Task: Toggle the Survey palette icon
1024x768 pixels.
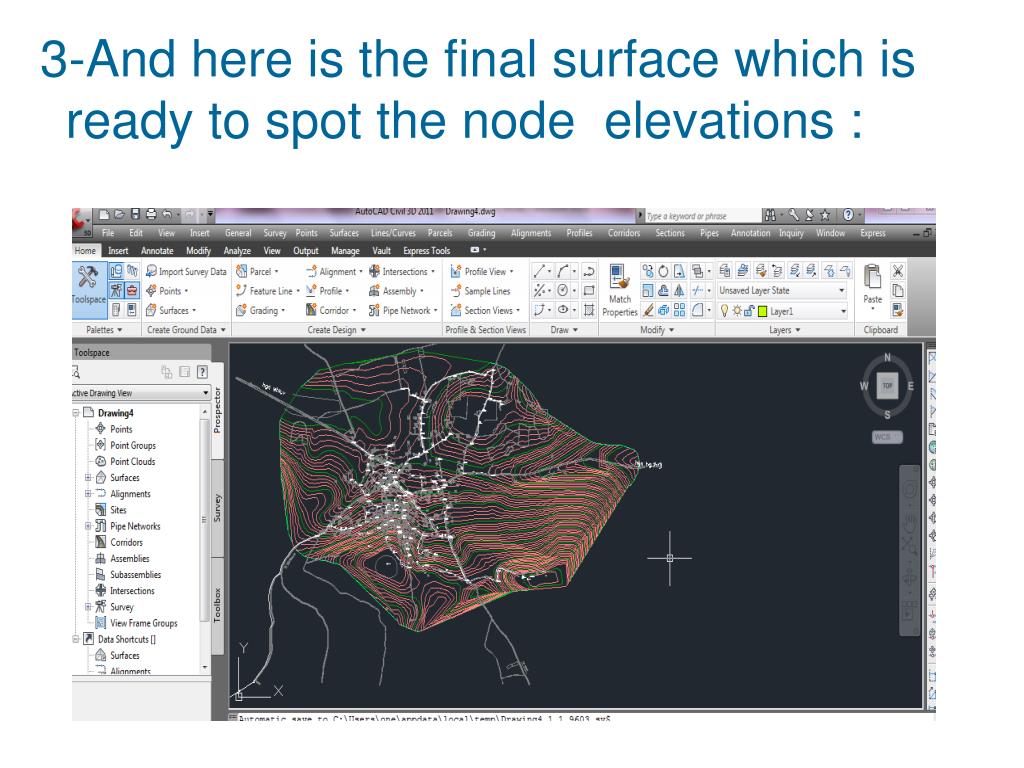Action: point(116,291)
